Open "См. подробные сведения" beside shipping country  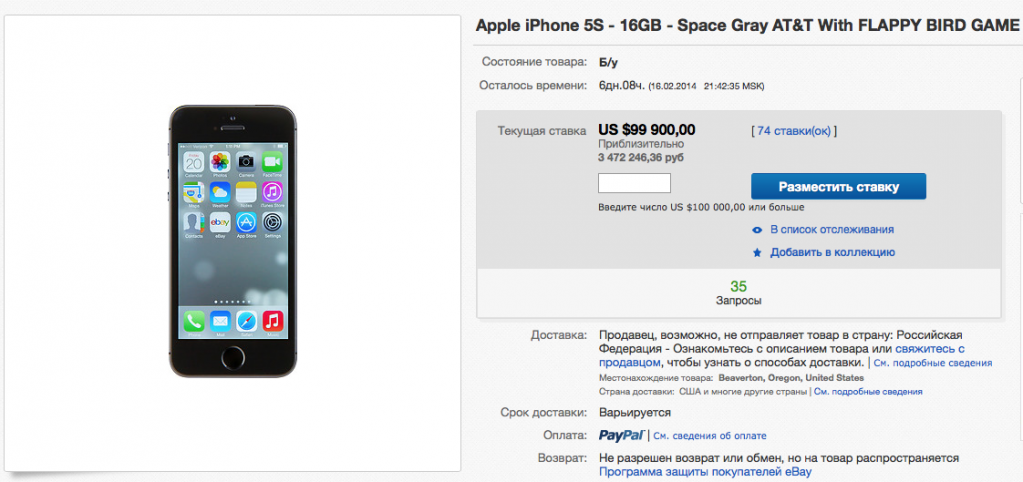868,392
